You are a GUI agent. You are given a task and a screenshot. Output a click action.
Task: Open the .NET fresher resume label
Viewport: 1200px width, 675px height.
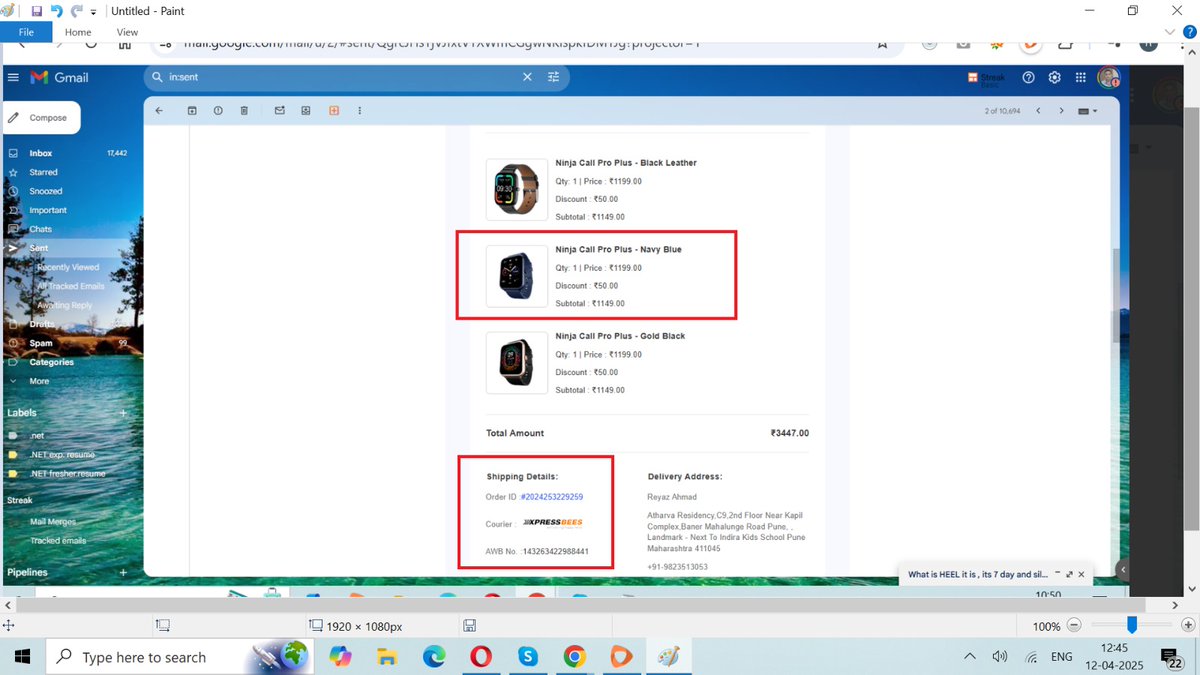68,474
